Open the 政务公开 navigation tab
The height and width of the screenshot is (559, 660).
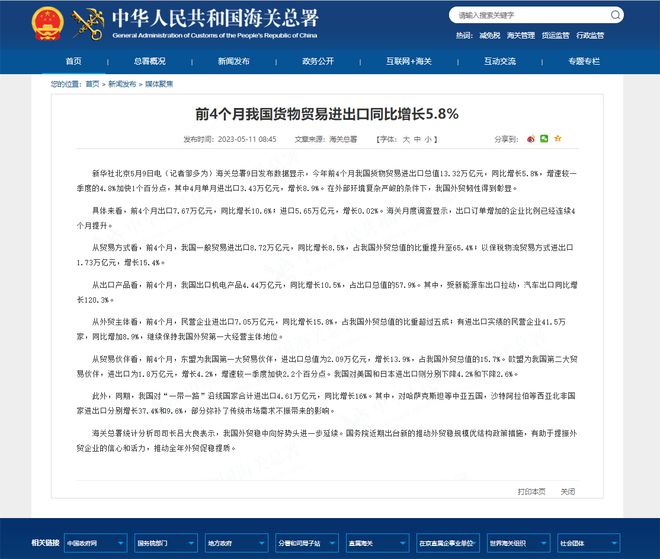pyautogui.click(x=318, y=61)
